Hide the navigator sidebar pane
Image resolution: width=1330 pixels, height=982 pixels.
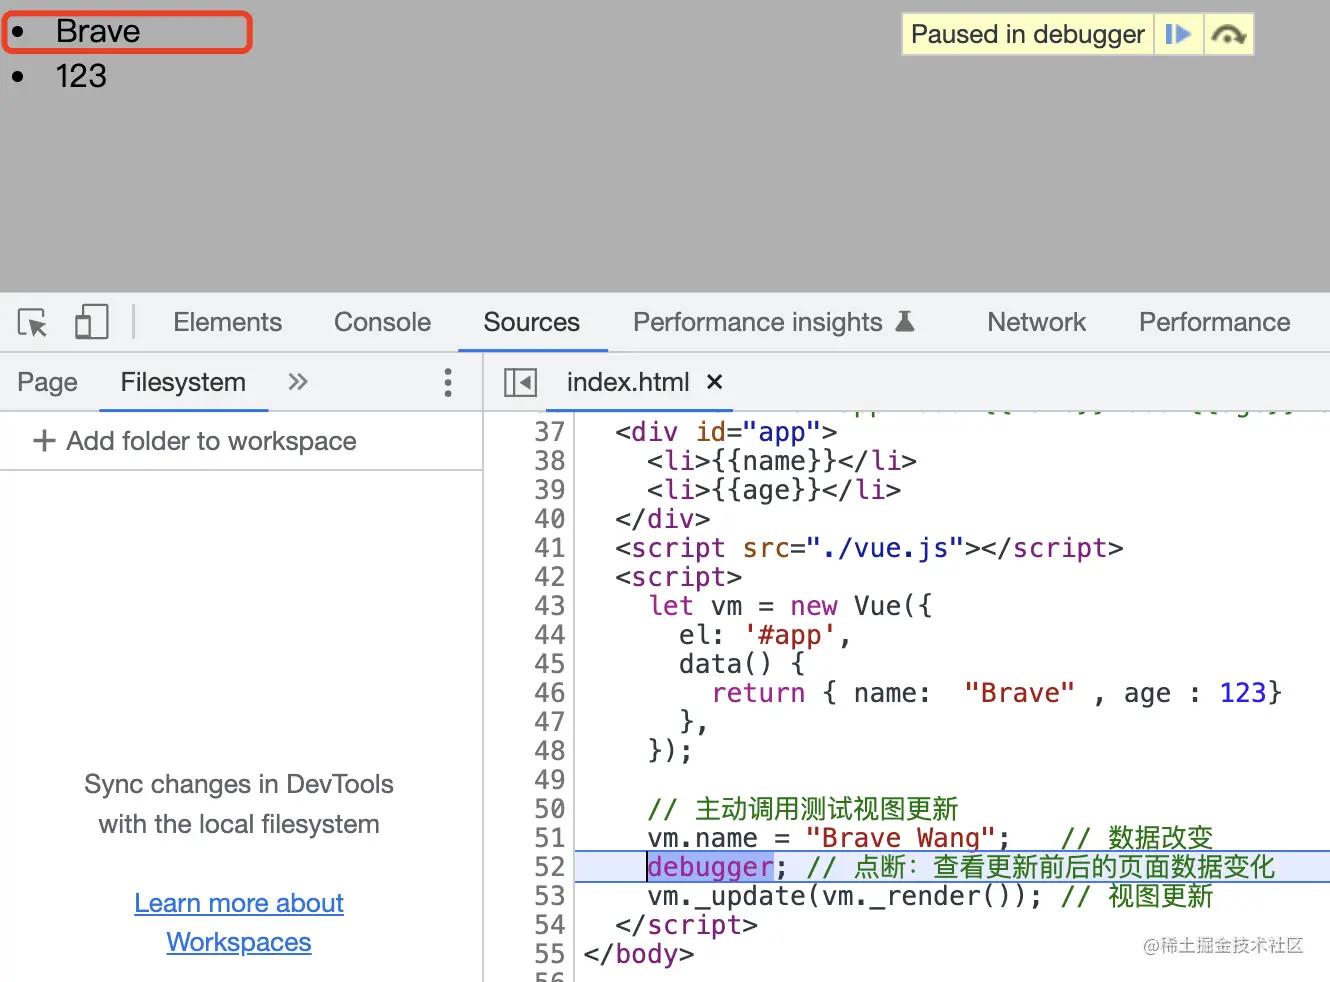pos(520,382)
